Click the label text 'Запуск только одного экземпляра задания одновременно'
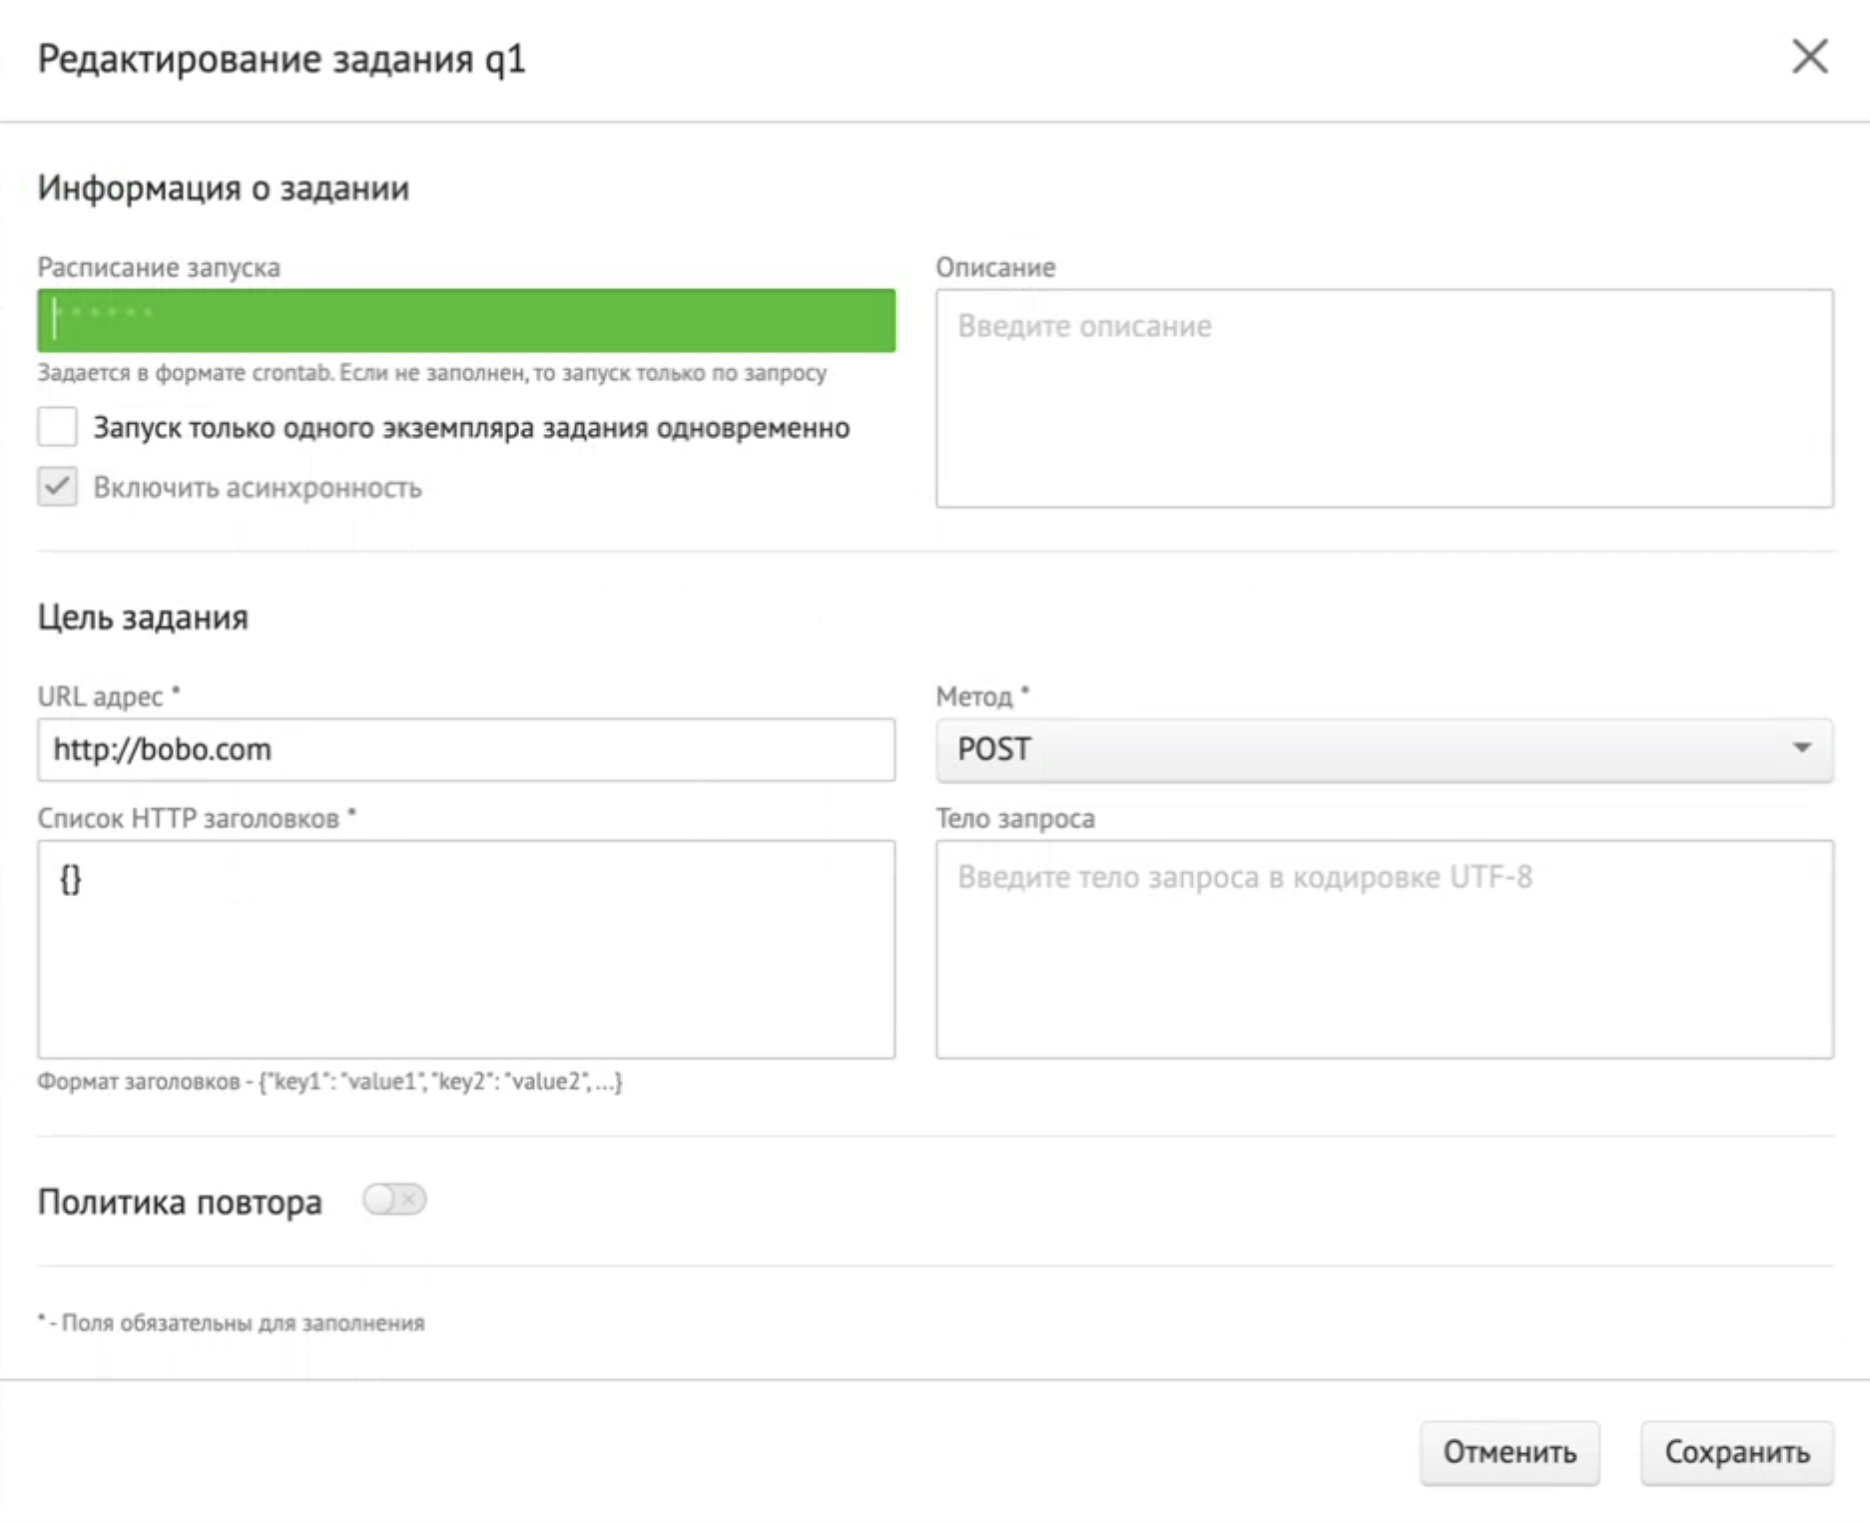 471,428
